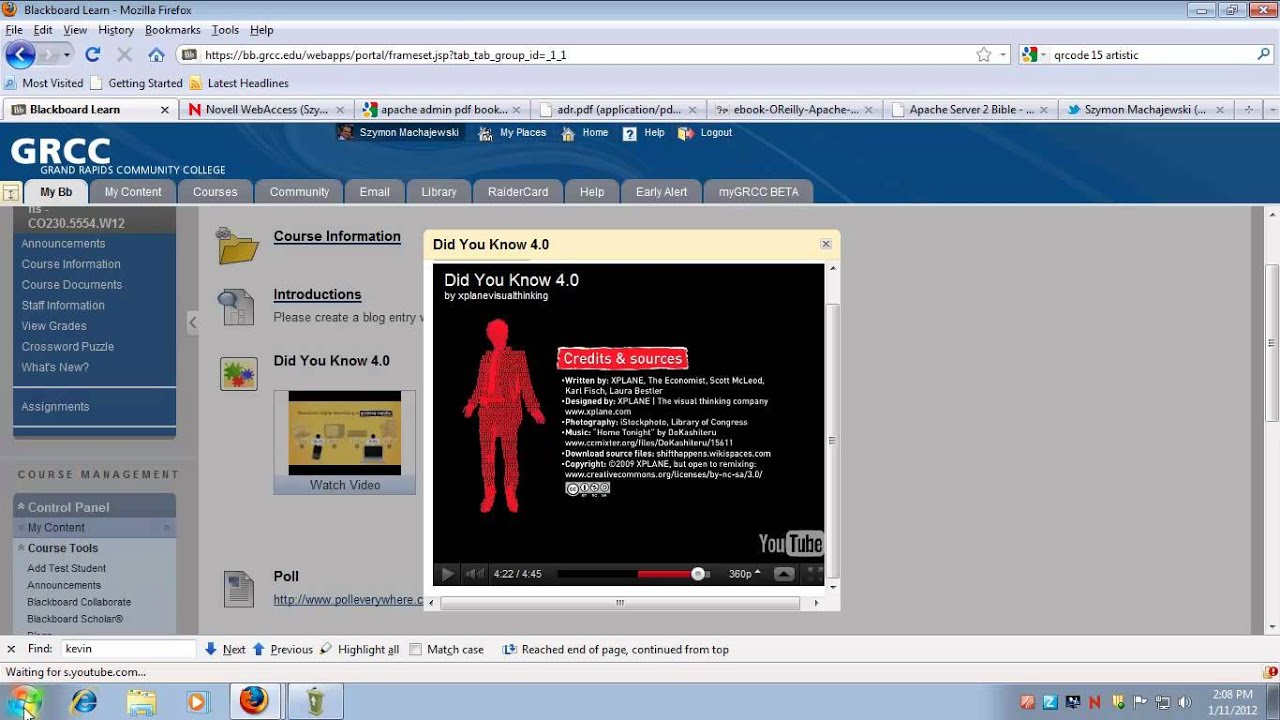Open Assignments in the course menu

coord(55,407)
